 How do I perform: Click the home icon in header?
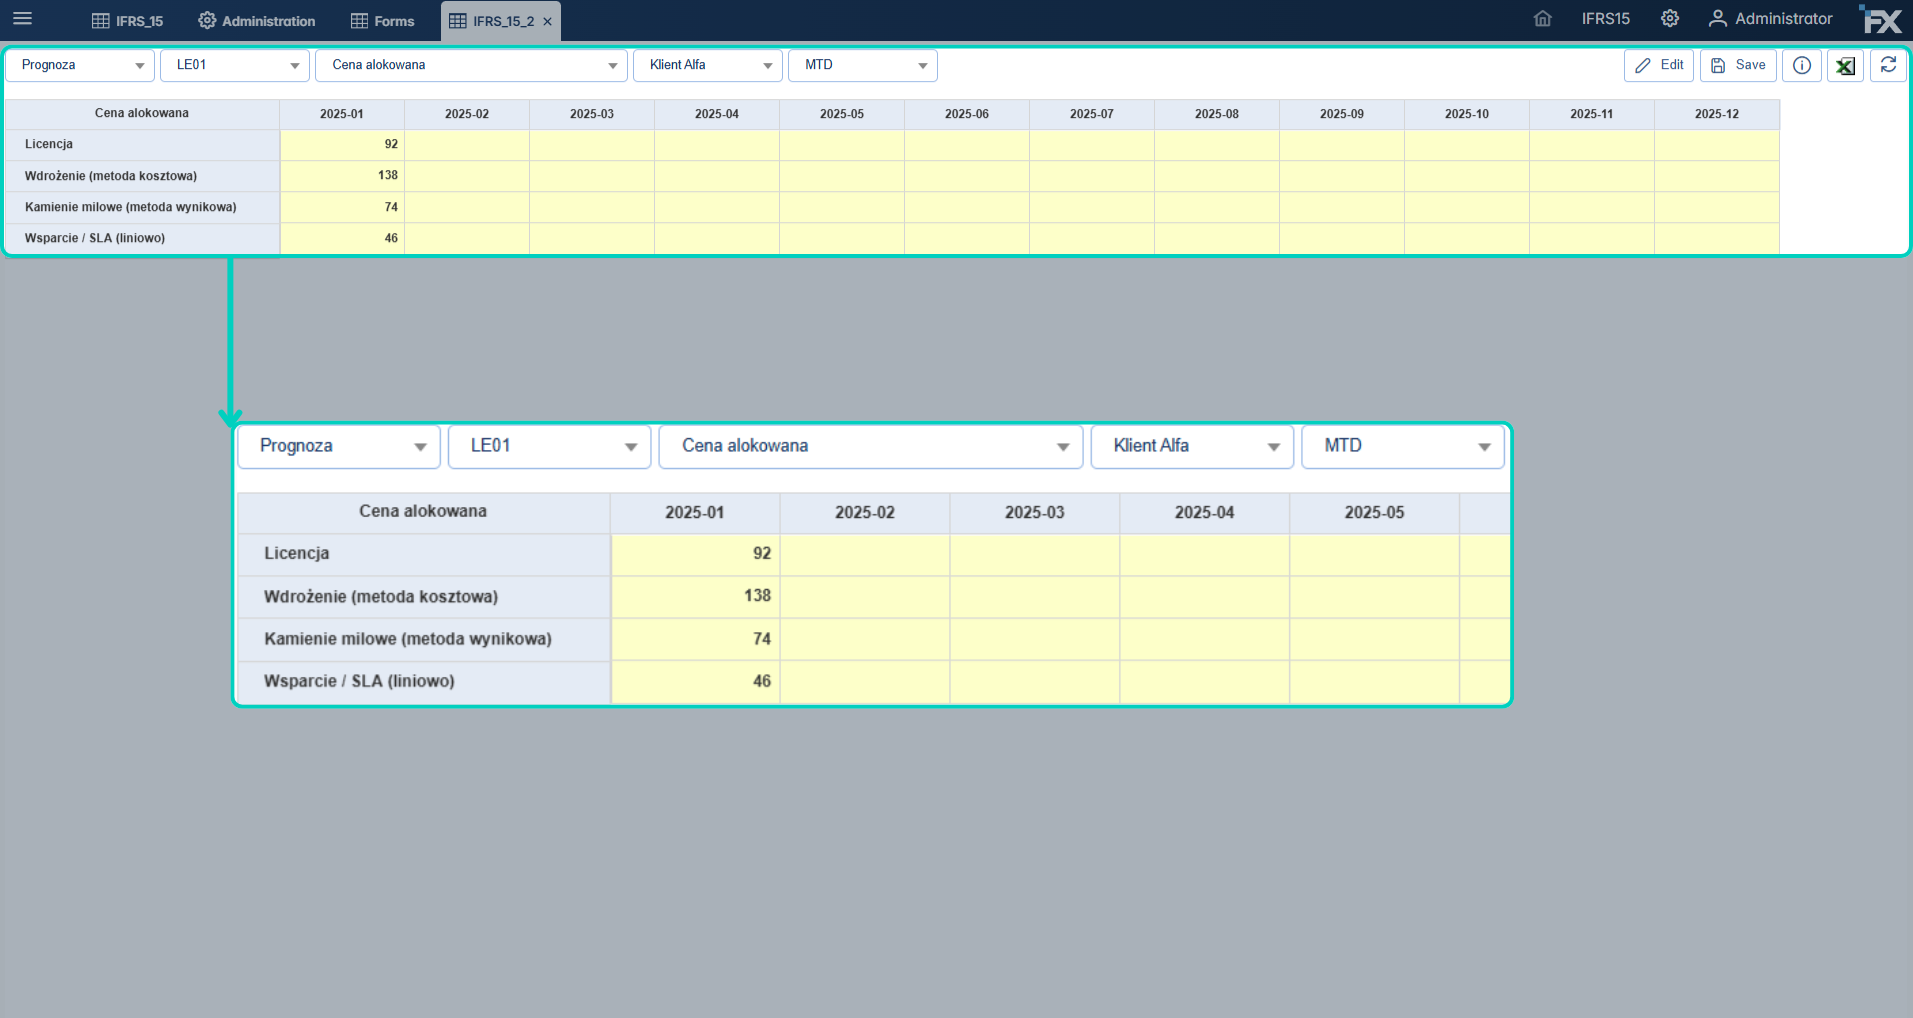pos(1543,19)
